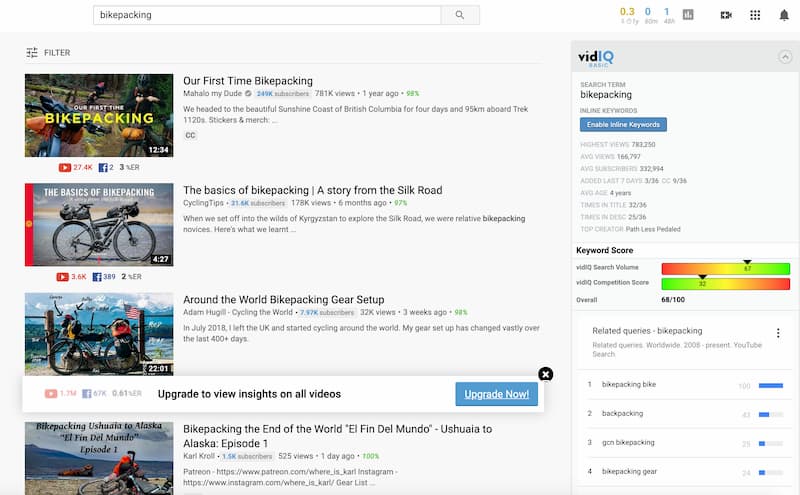Click the vidIQ Basic logo
800x495 pixels.
coord(595,58)
